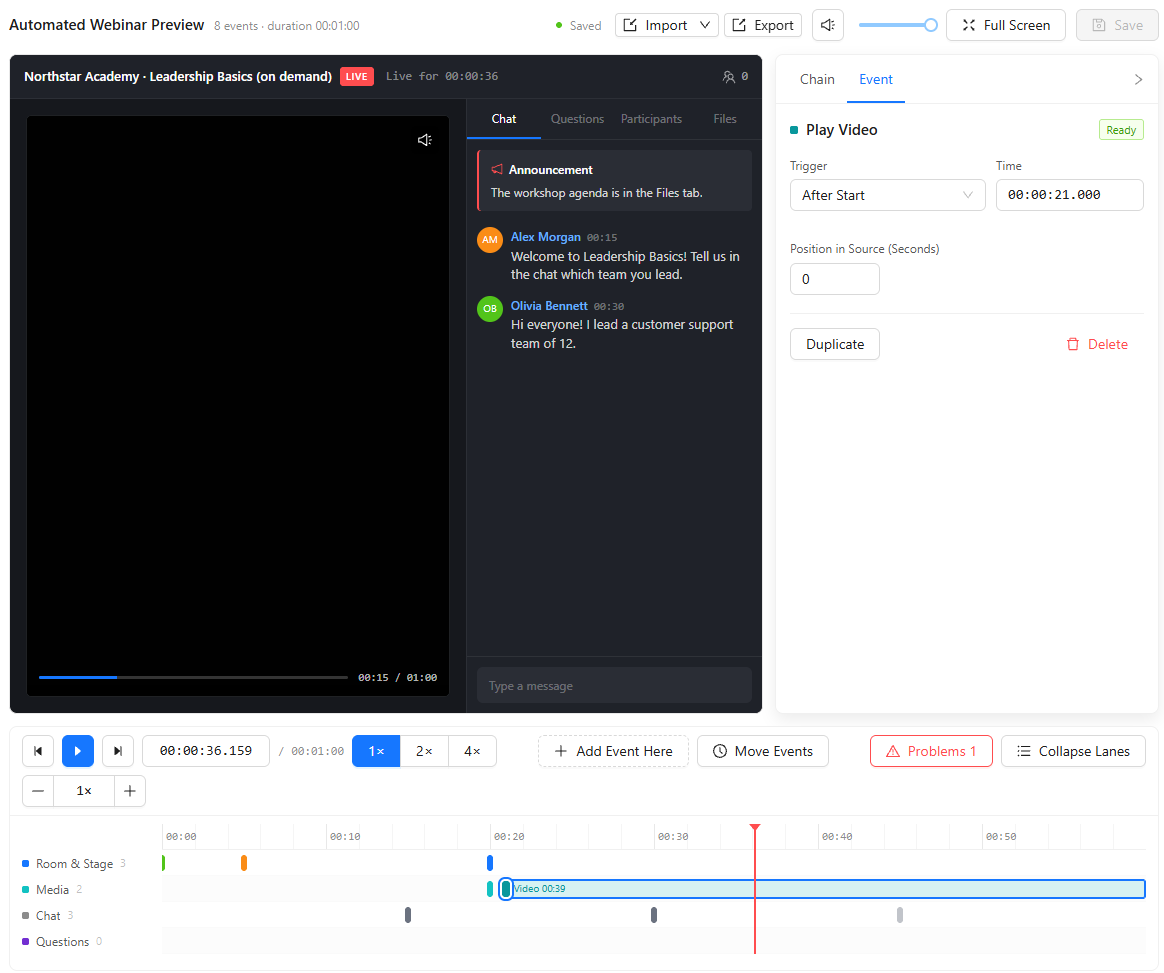The width and height of the screenshot is (1164, 973).
Task: Click the OB avatar
Action: (x=490, y=309)
